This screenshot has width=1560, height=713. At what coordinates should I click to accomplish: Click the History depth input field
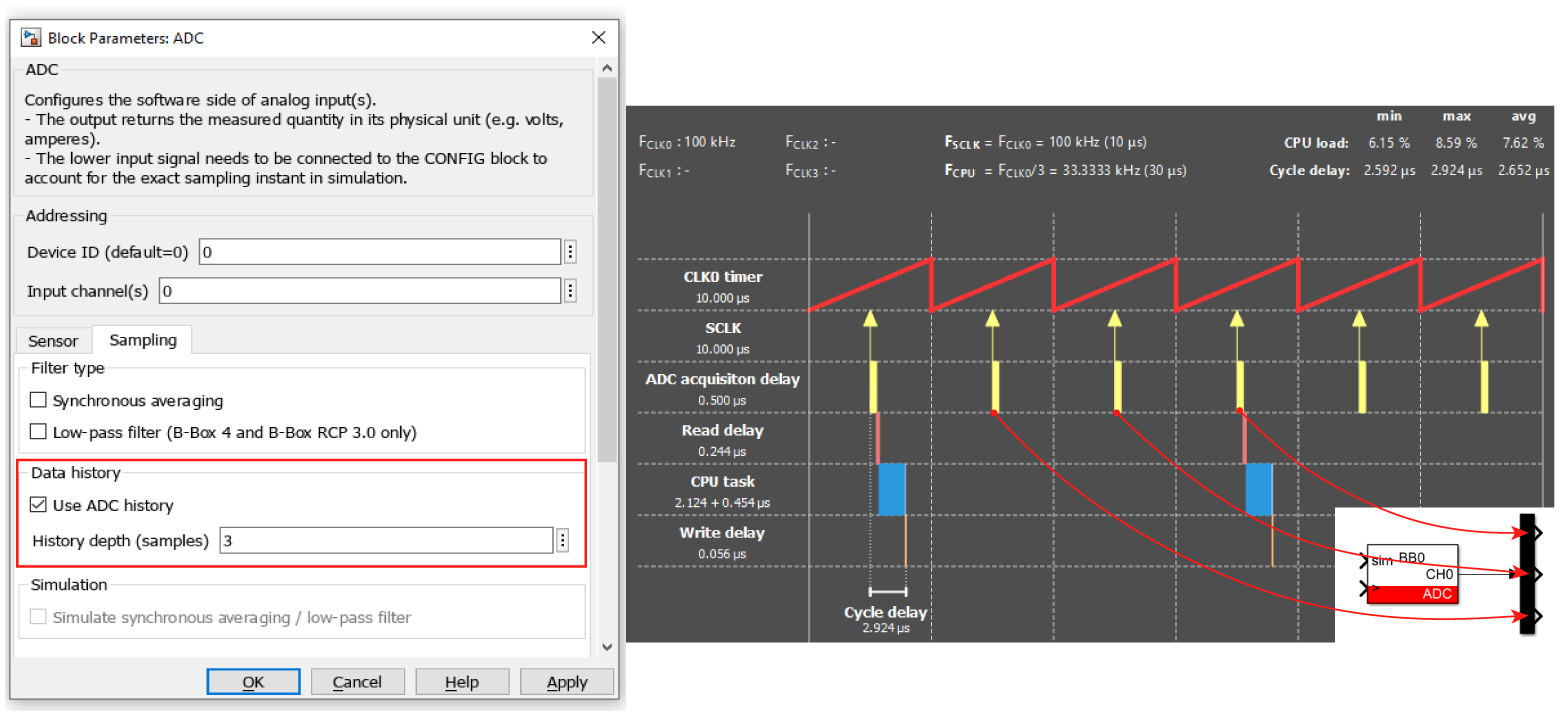385,541
